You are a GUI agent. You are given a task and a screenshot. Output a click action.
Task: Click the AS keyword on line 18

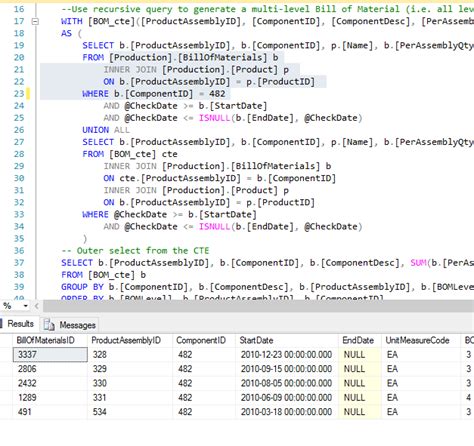coord(66,33)
